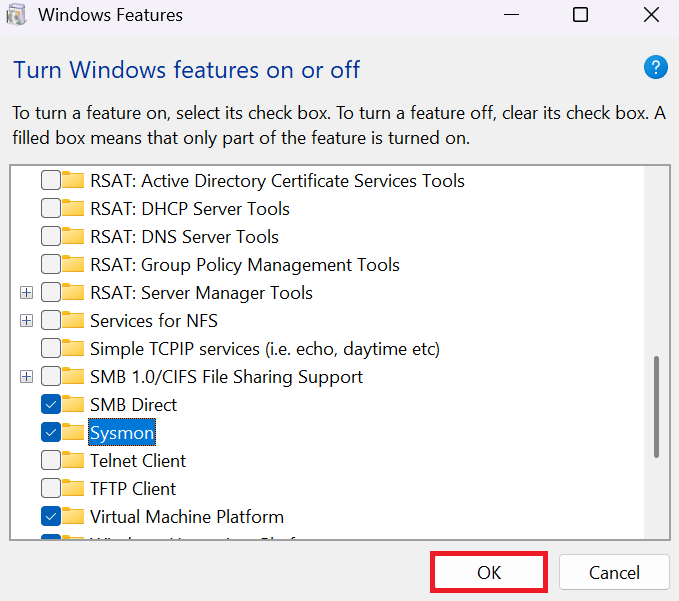
Task: Click the Cancel button
Action: click(x=614, y=573)
